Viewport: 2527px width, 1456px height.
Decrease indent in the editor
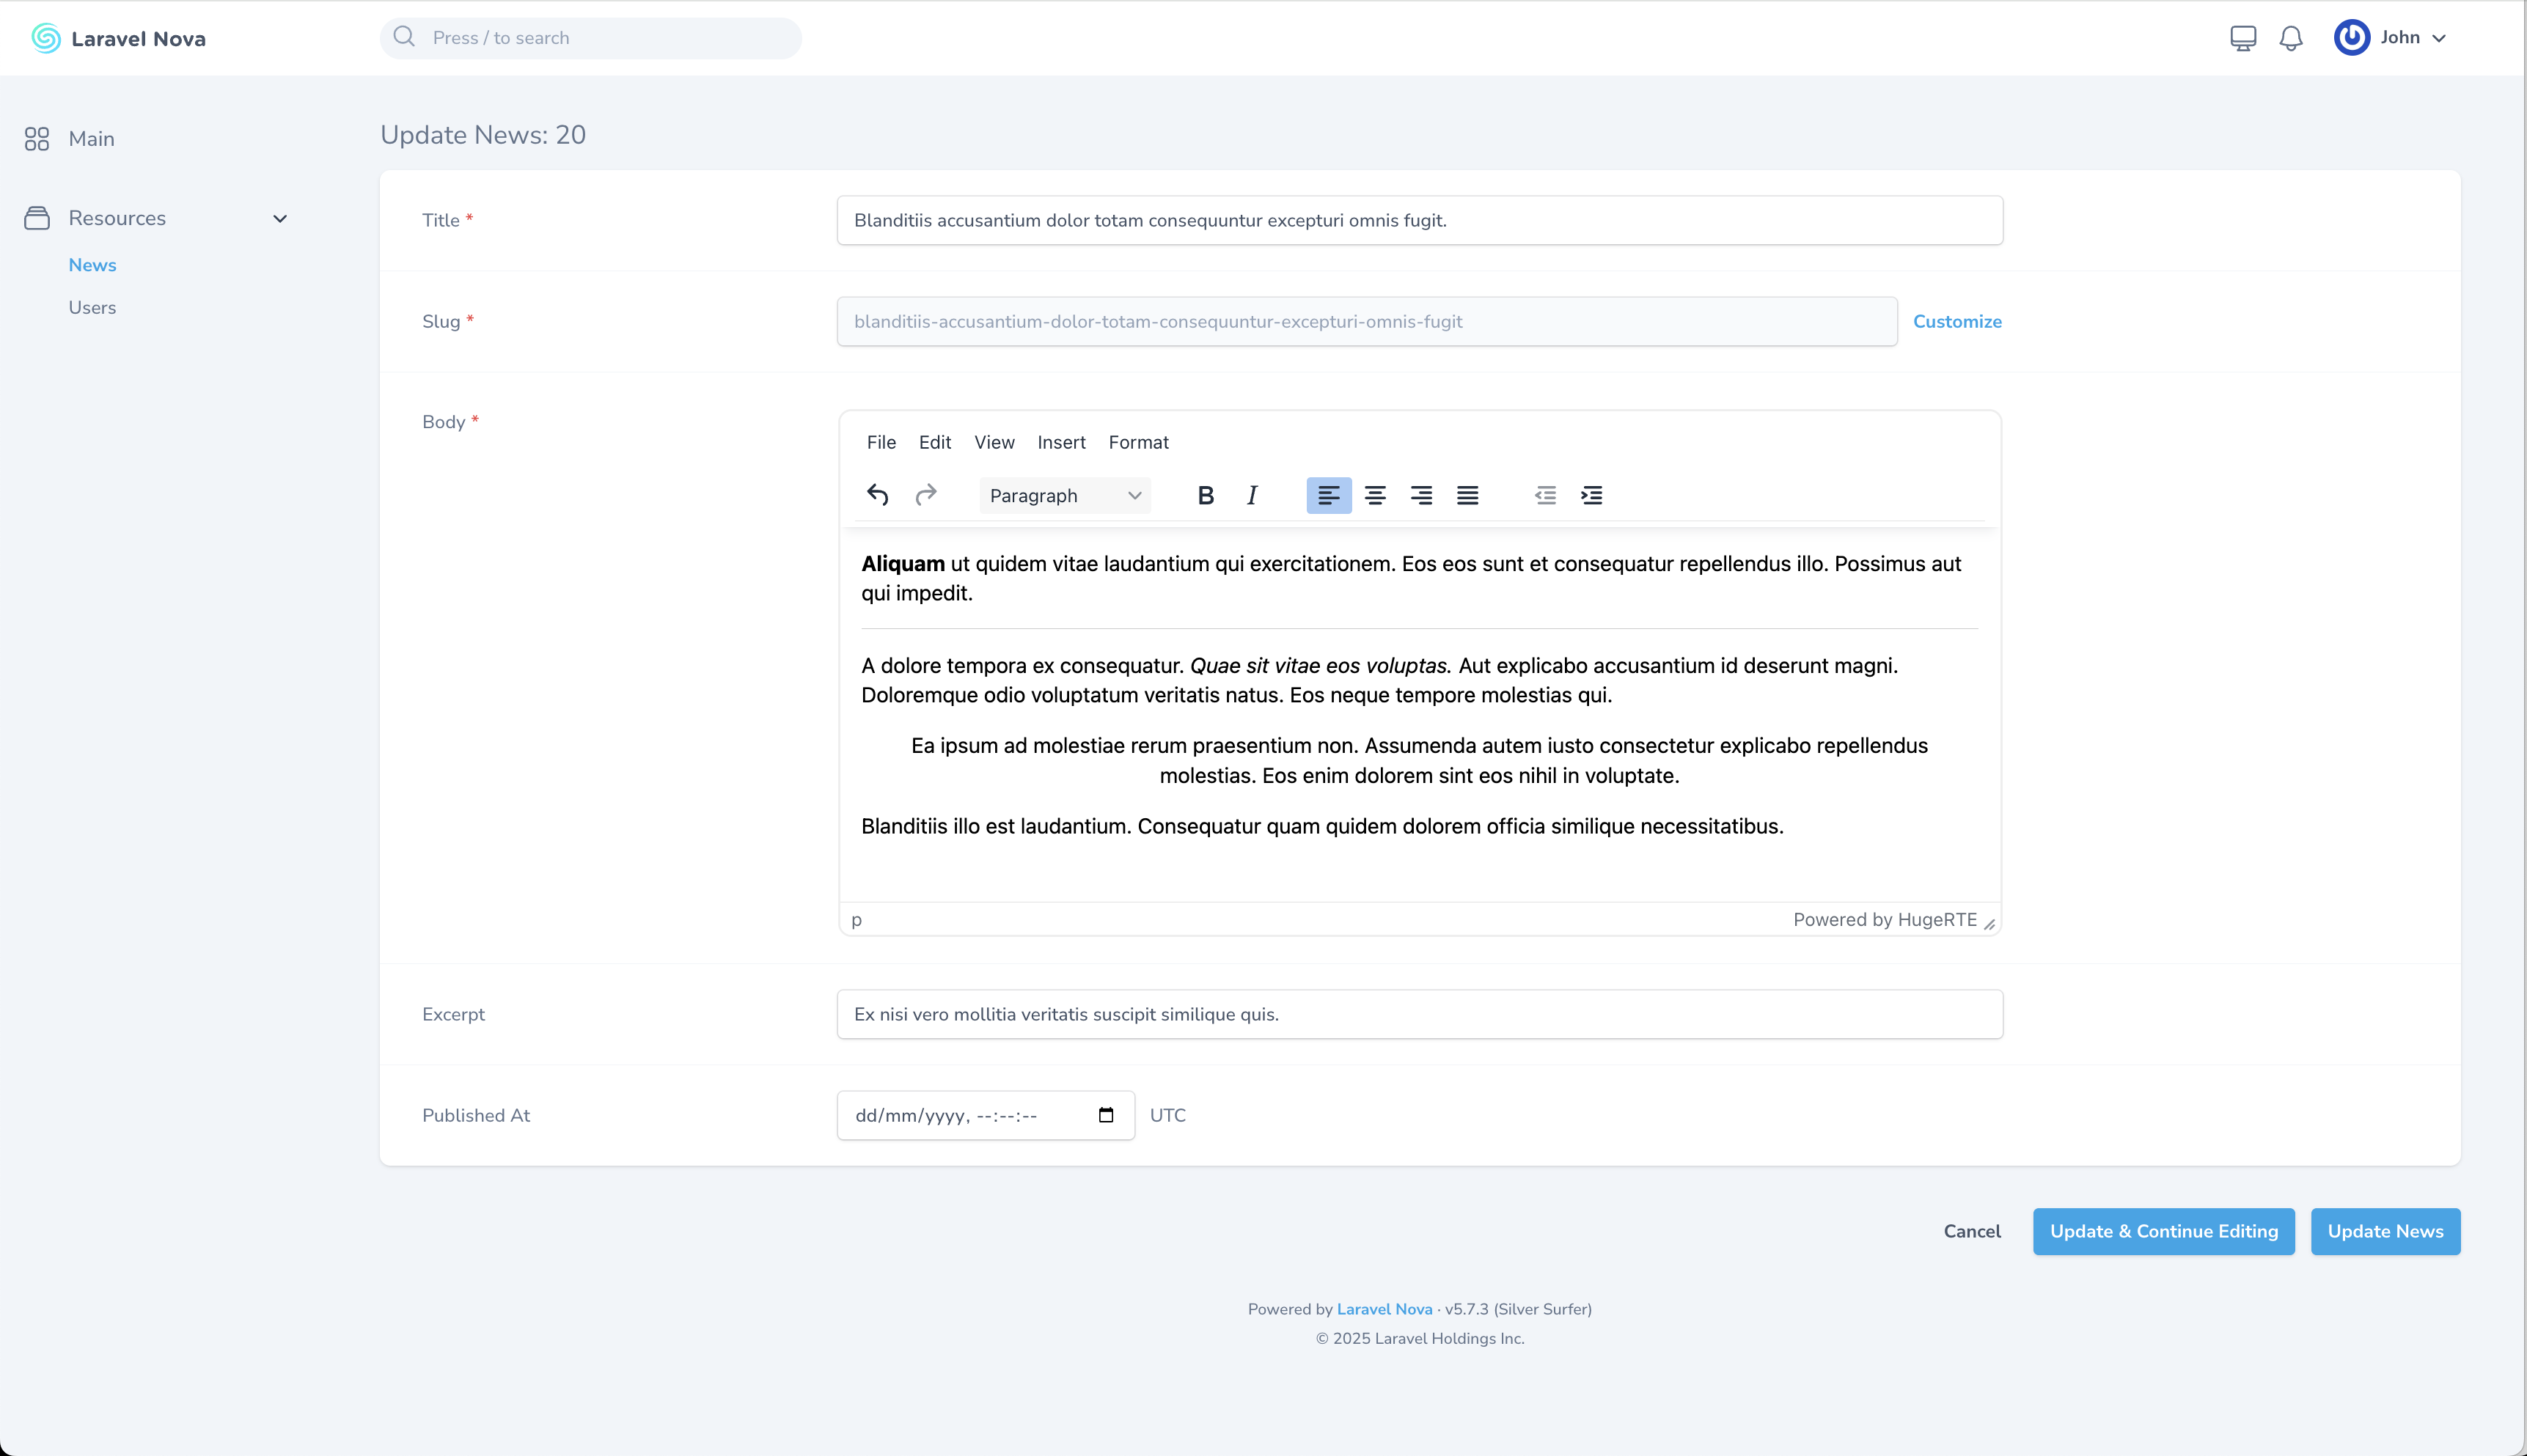pyautogui.click(x=1545, y=495)
